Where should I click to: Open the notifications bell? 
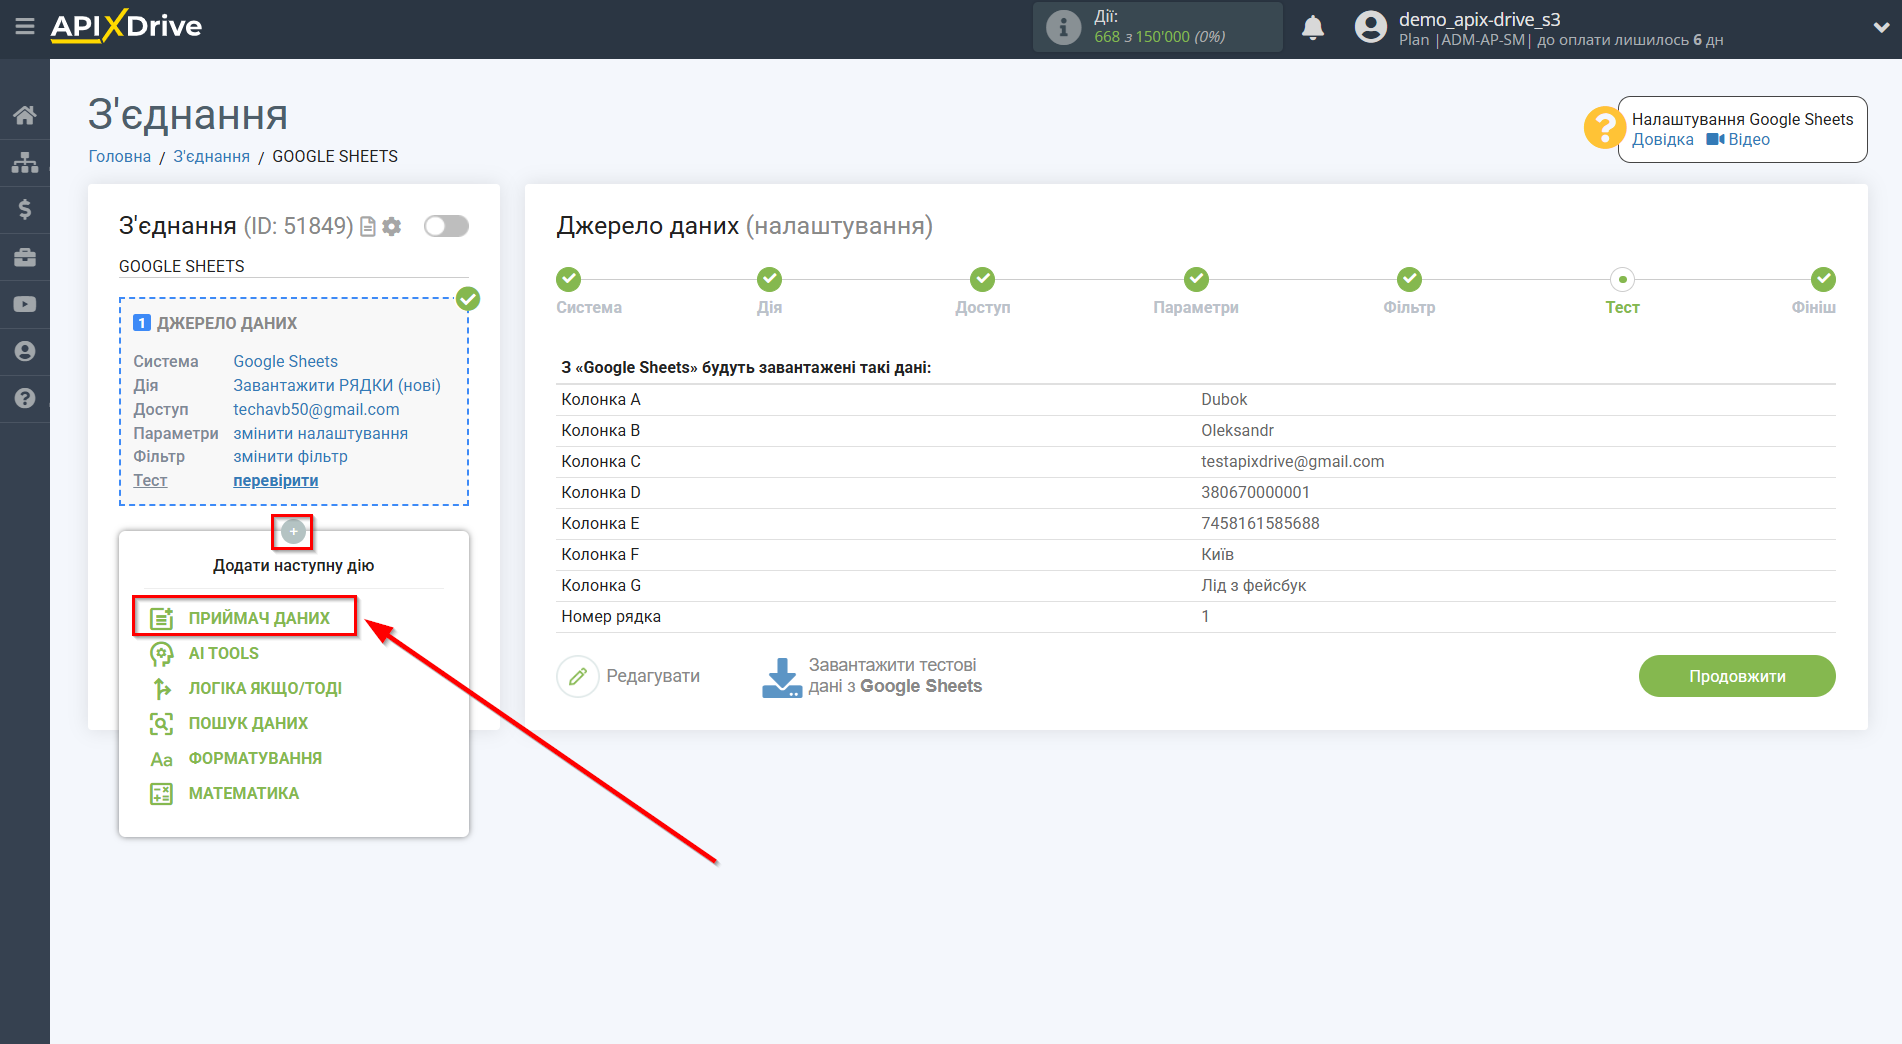pos(1313,27)
